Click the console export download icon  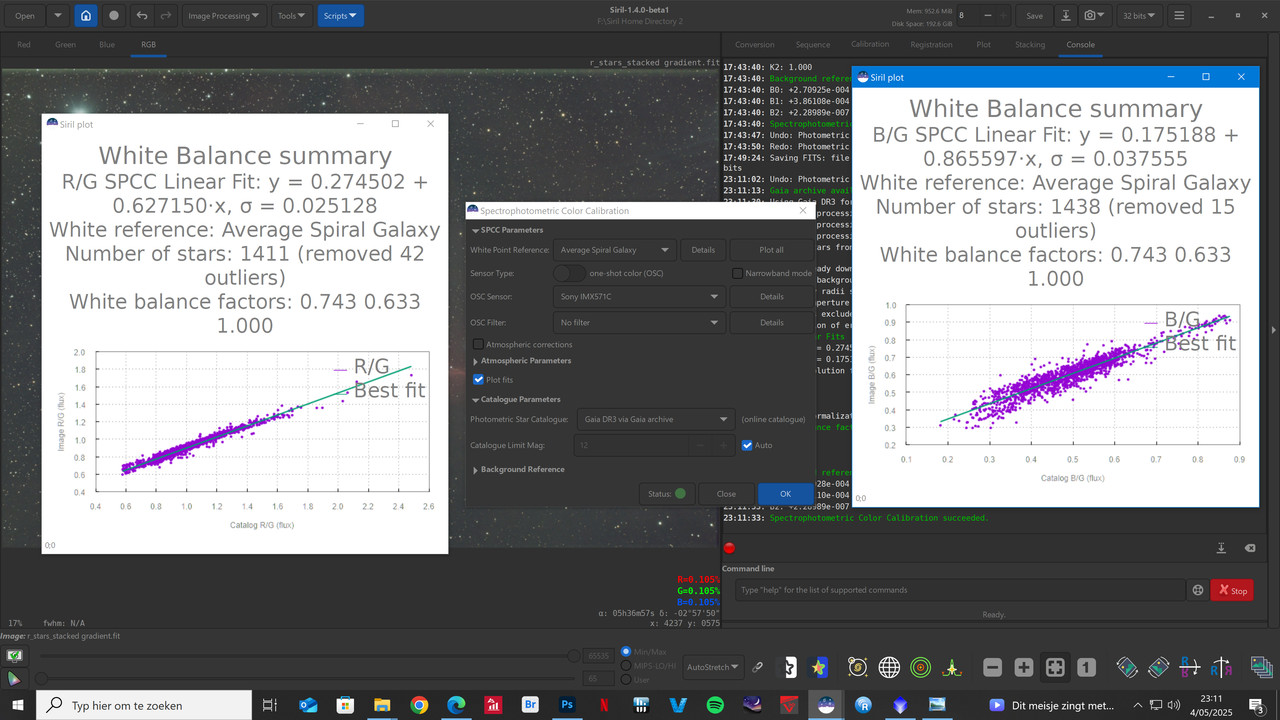pyautogui.click(x=1221, y=548)
